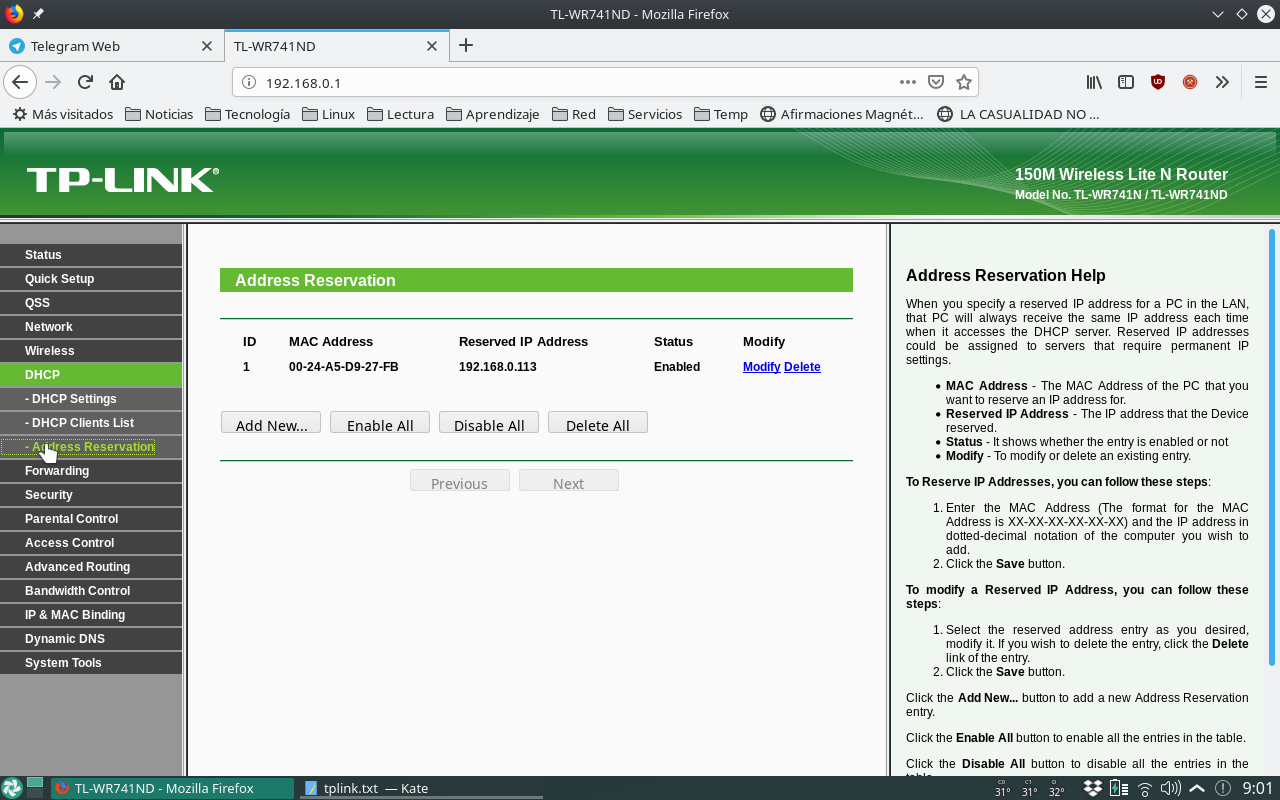Image resolution: width=1280 pixels, height=800 pixels.
Task: Open the Lectura bookmarks folder
Action: point(400,114)
